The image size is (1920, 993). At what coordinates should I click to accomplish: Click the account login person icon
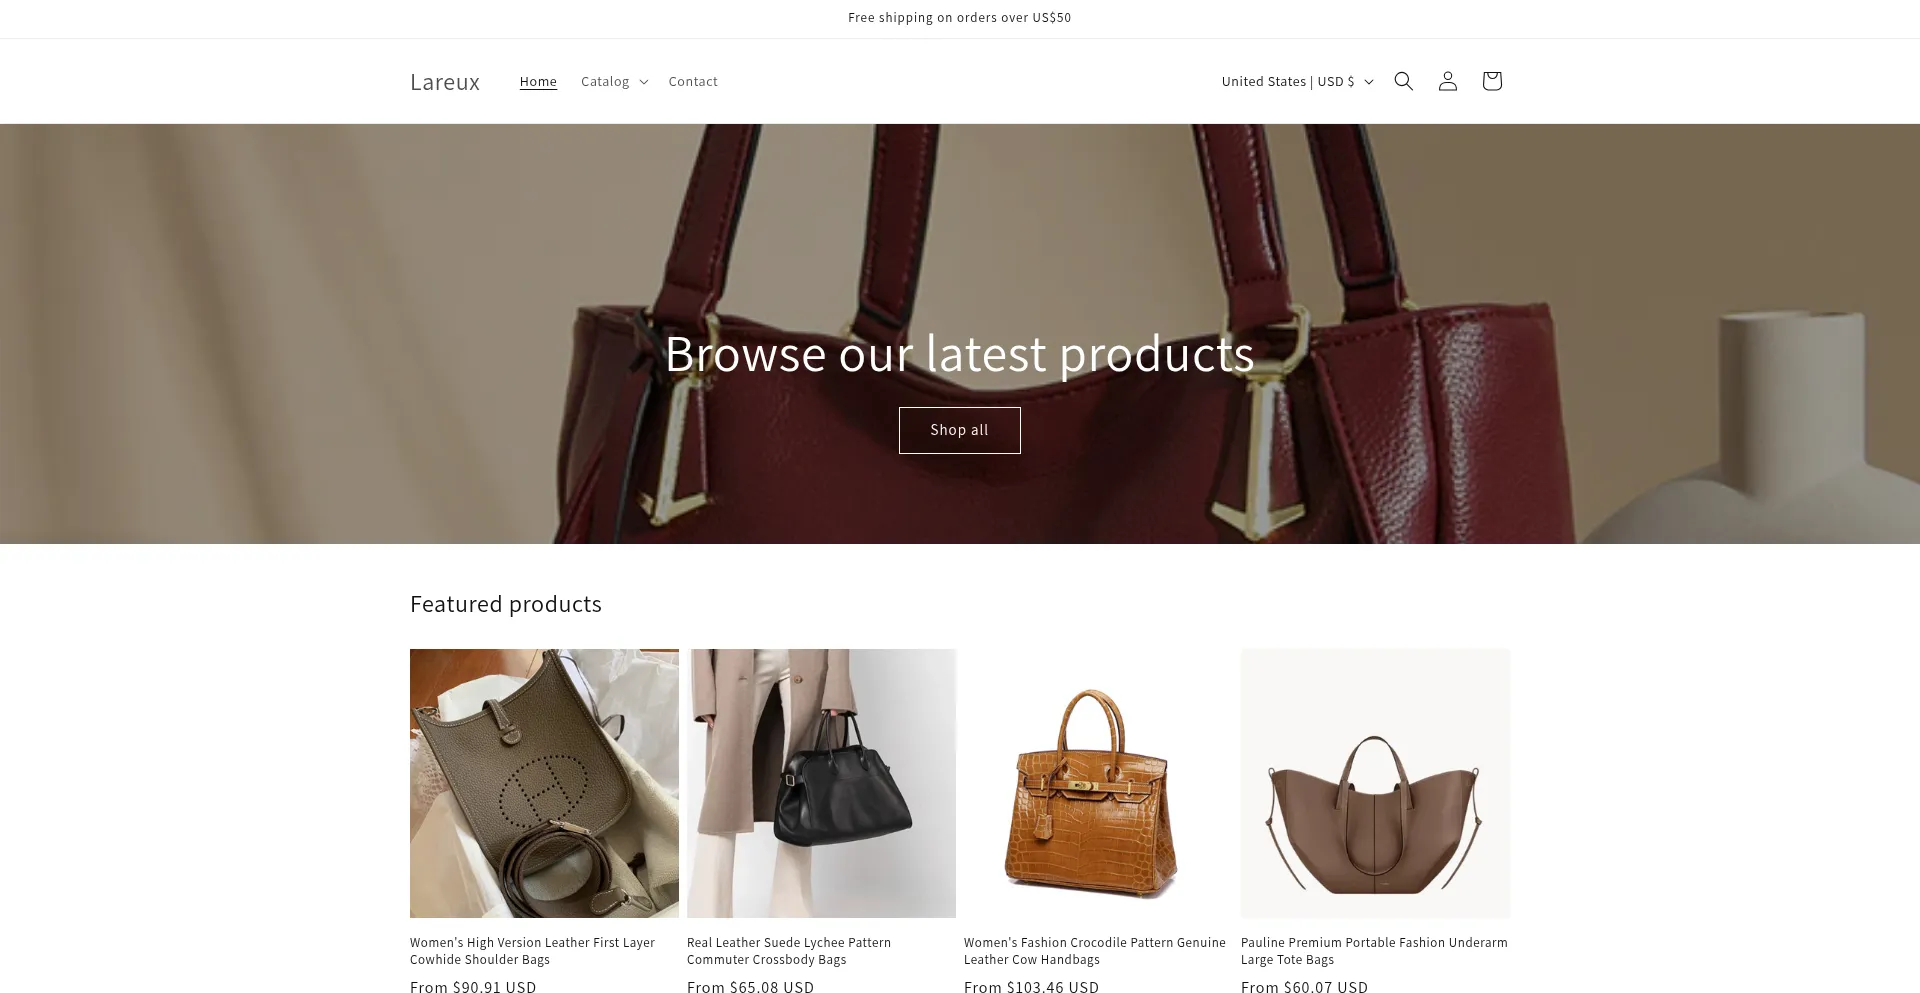tap(1447, 81)
